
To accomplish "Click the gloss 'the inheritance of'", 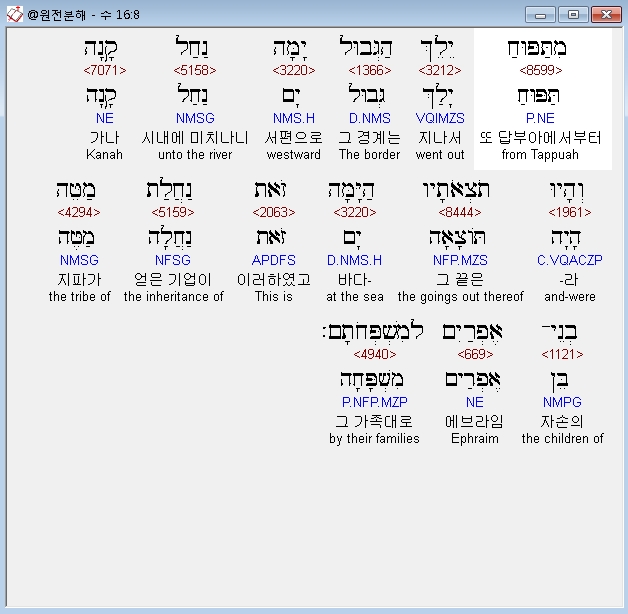I will coord(173,297).
